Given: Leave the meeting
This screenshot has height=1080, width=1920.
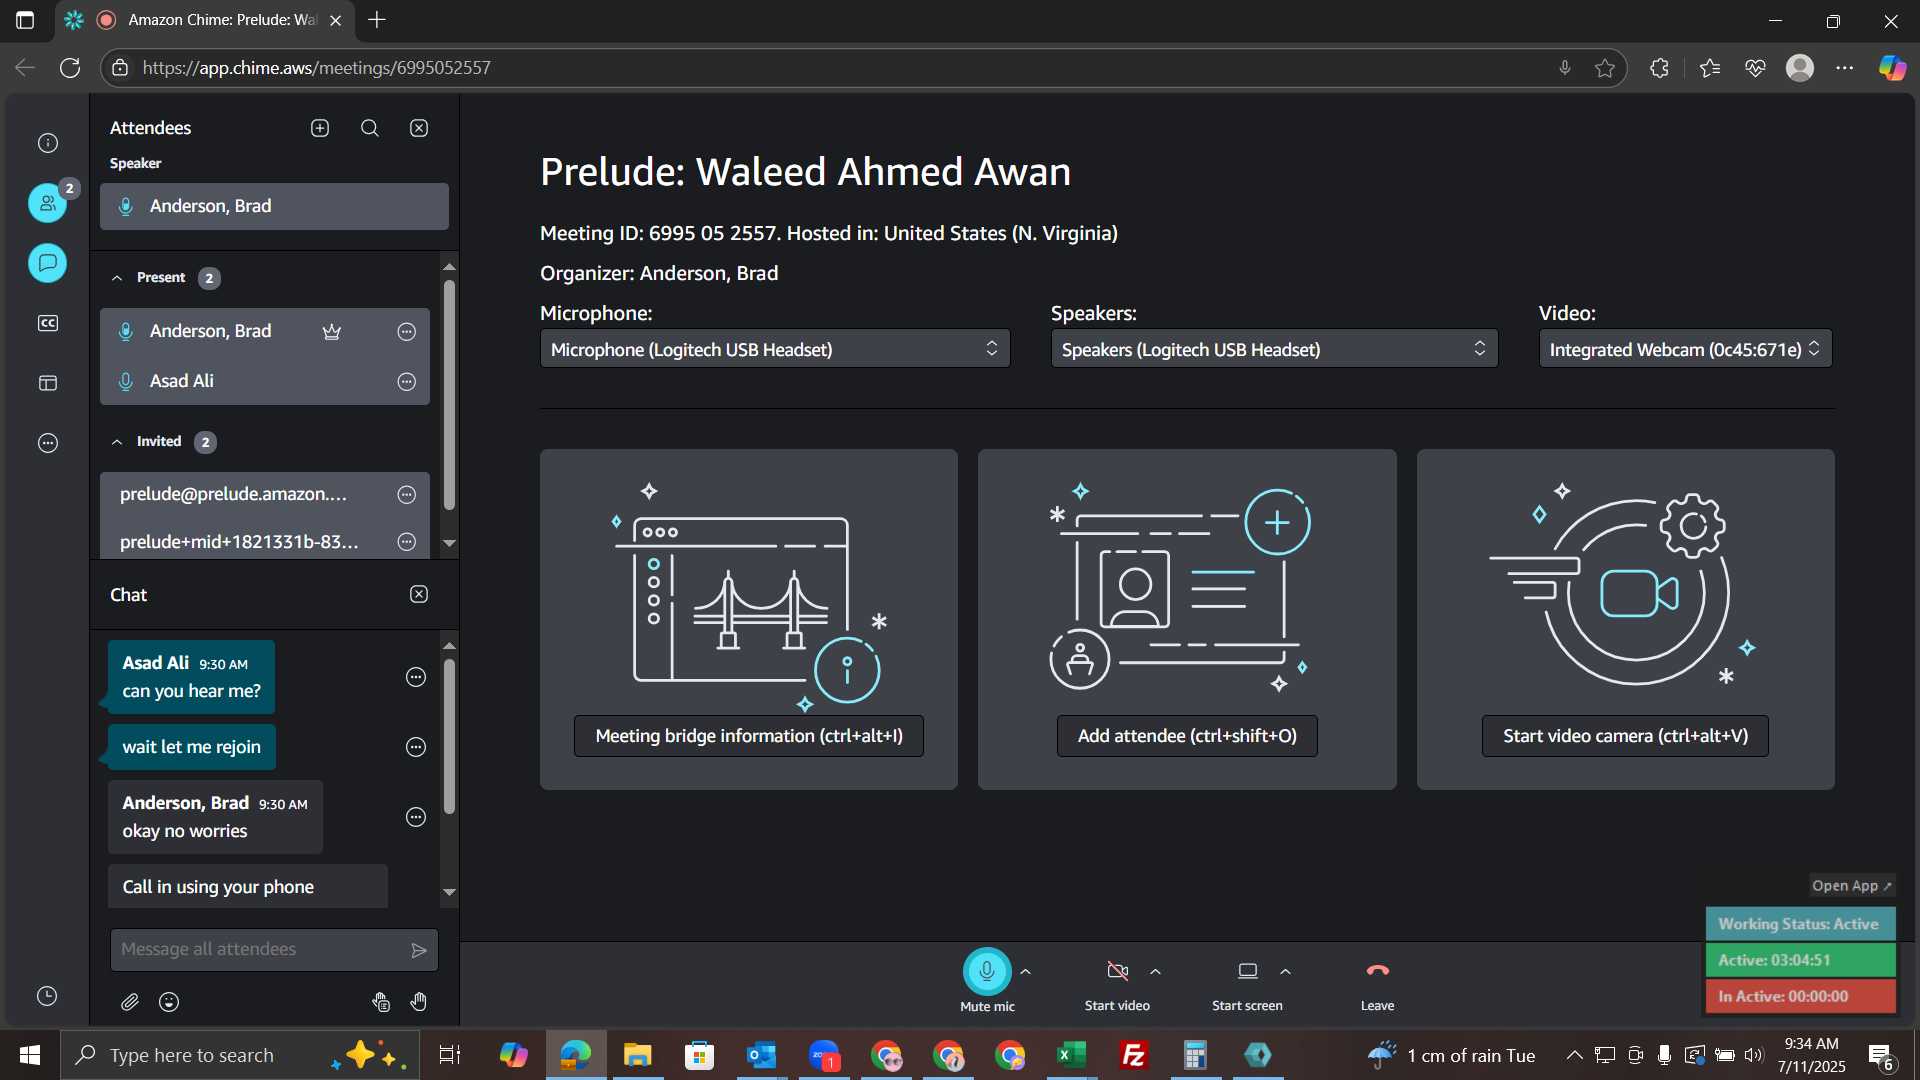Looking at the screenshot, I should tap(1377, 971).
